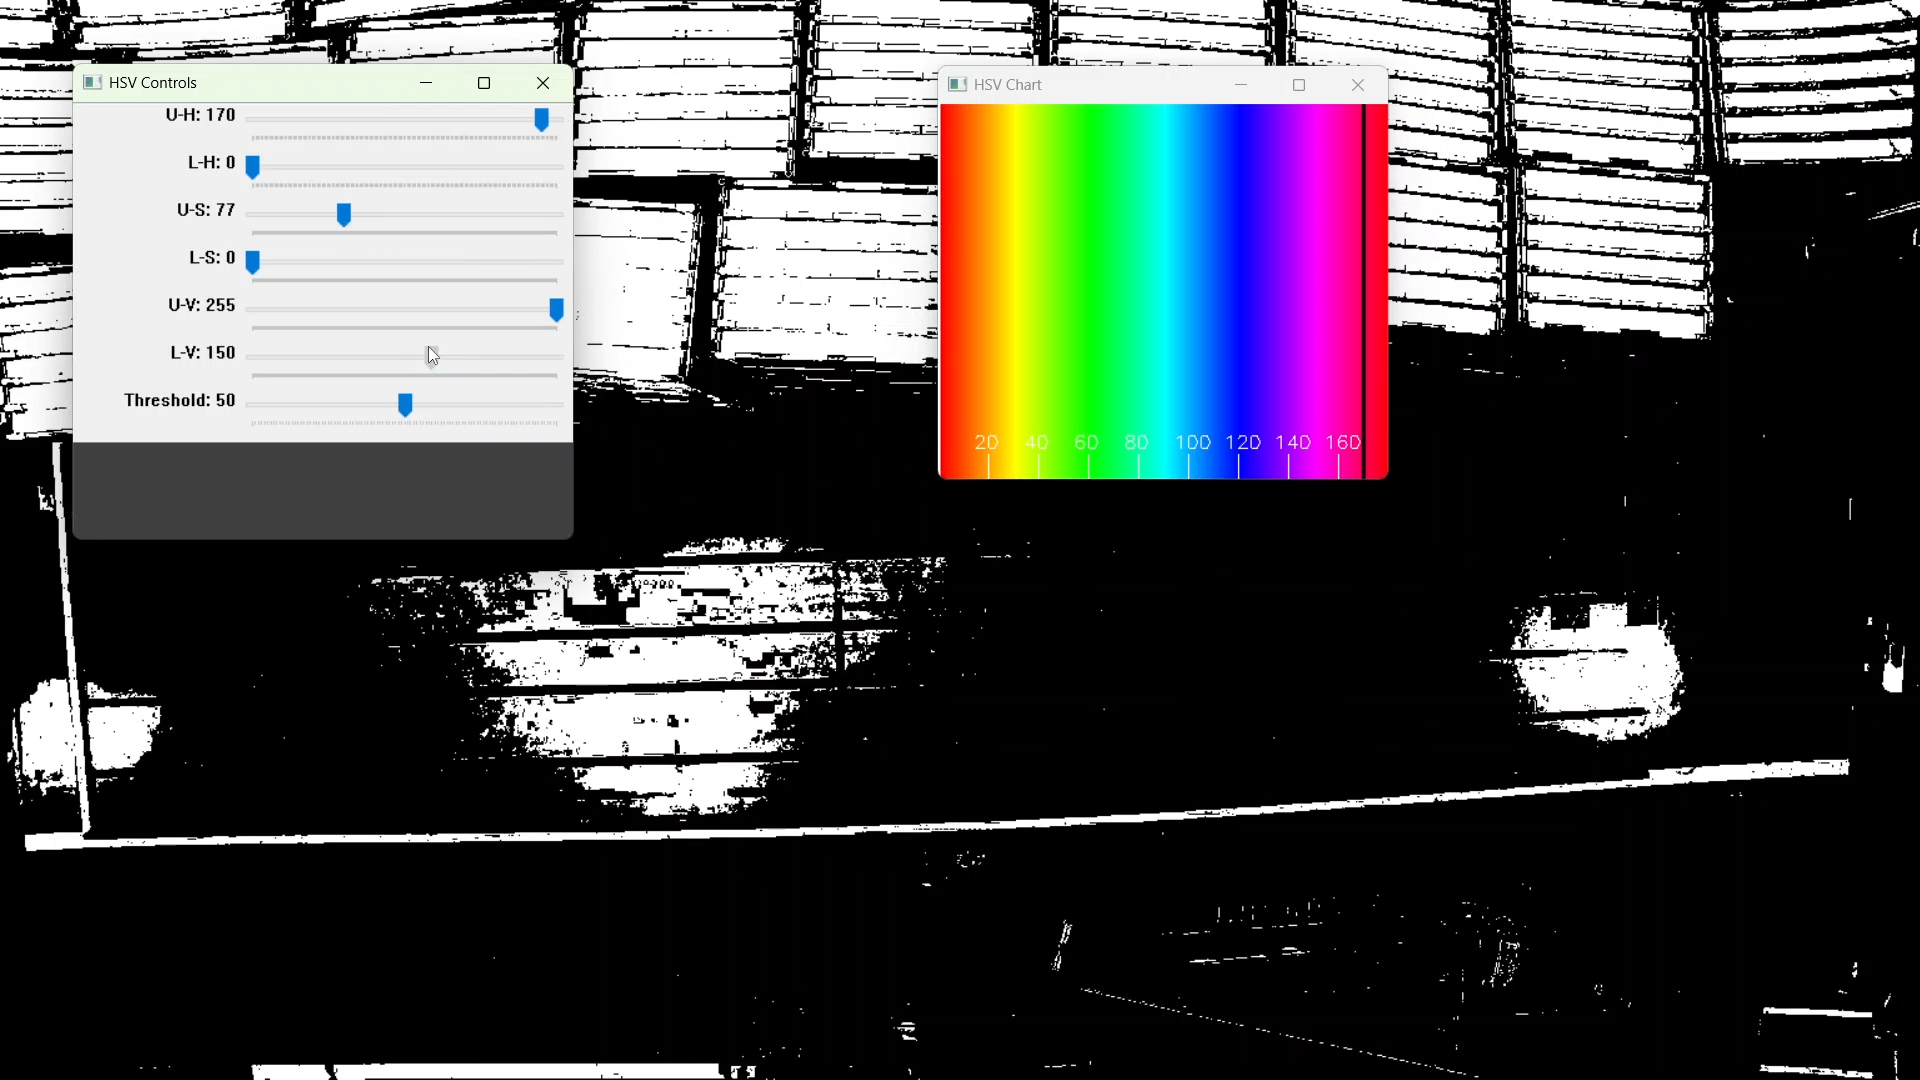The image size is (1920, 1080).
Task: Click the 120 tick label on hue chart
Action: [1243, 442]
